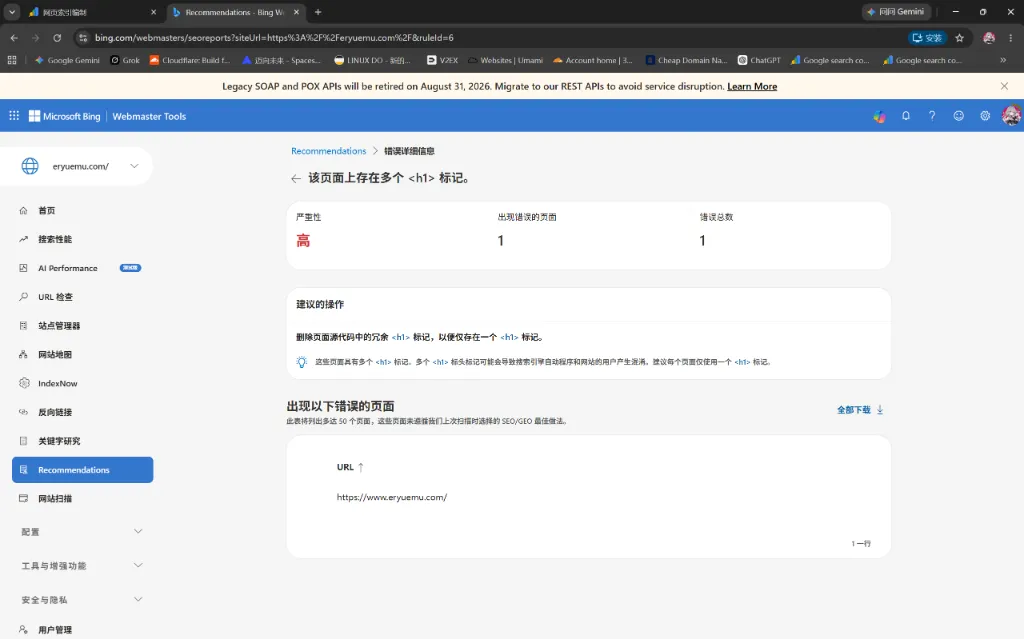This screenshot has height=639, width=1024.
Task: Click 全部下载 to download all
Action: pyautogui.click(x=854, y=410)
